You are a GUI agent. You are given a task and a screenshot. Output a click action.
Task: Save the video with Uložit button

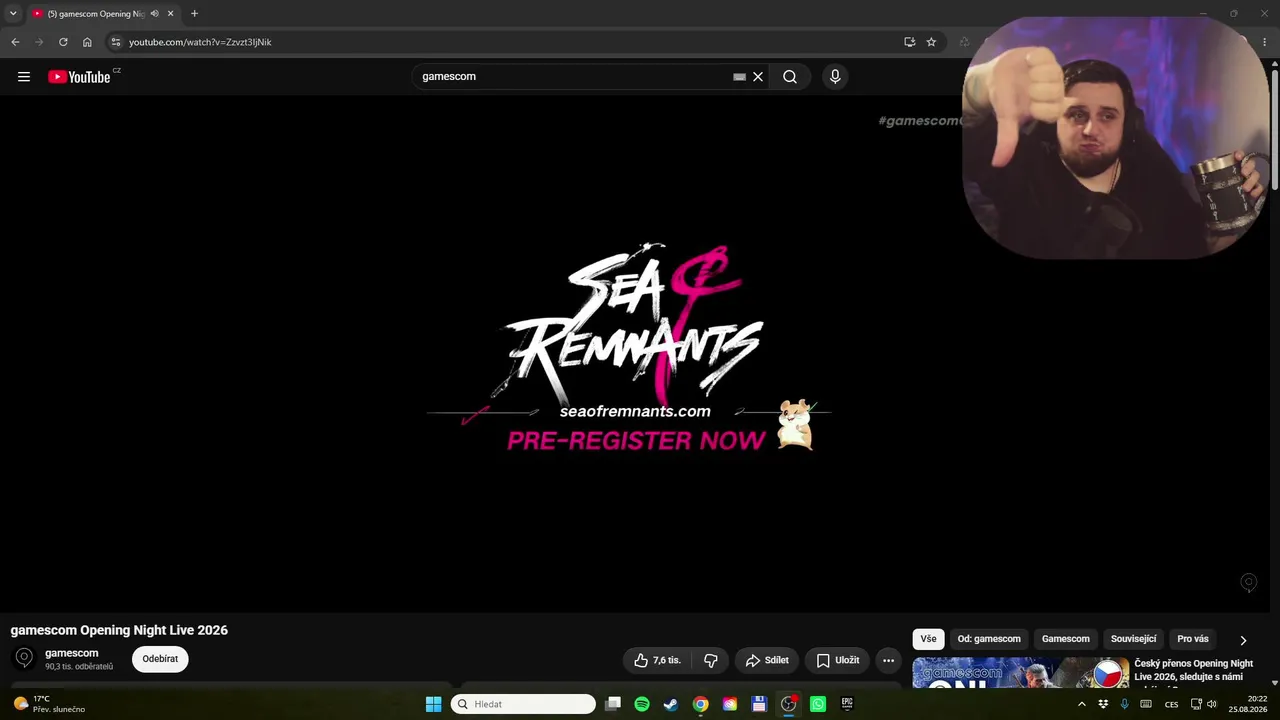[x=837, y=660]
